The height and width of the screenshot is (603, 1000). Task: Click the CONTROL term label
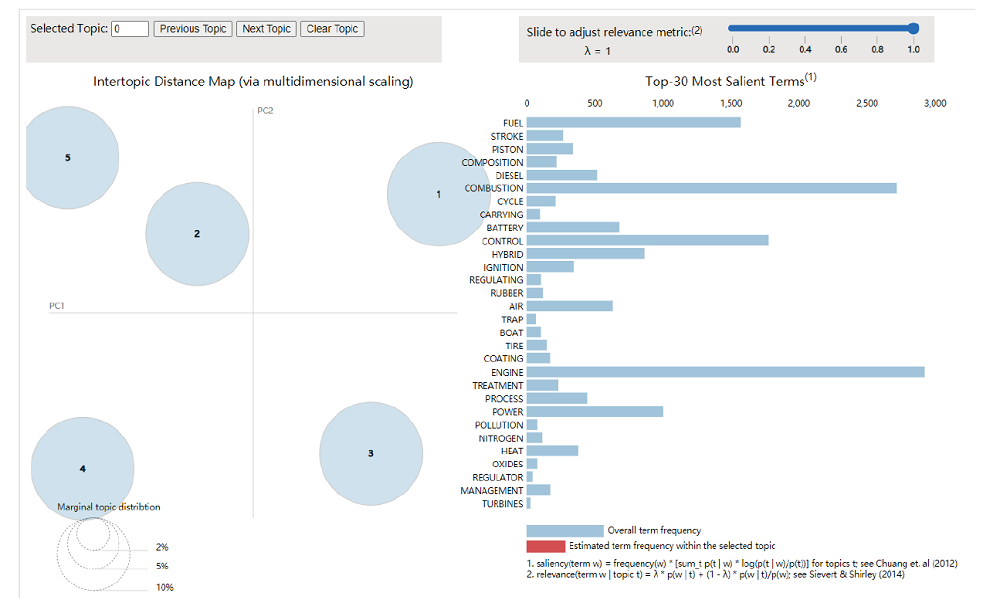click(502, 241)
